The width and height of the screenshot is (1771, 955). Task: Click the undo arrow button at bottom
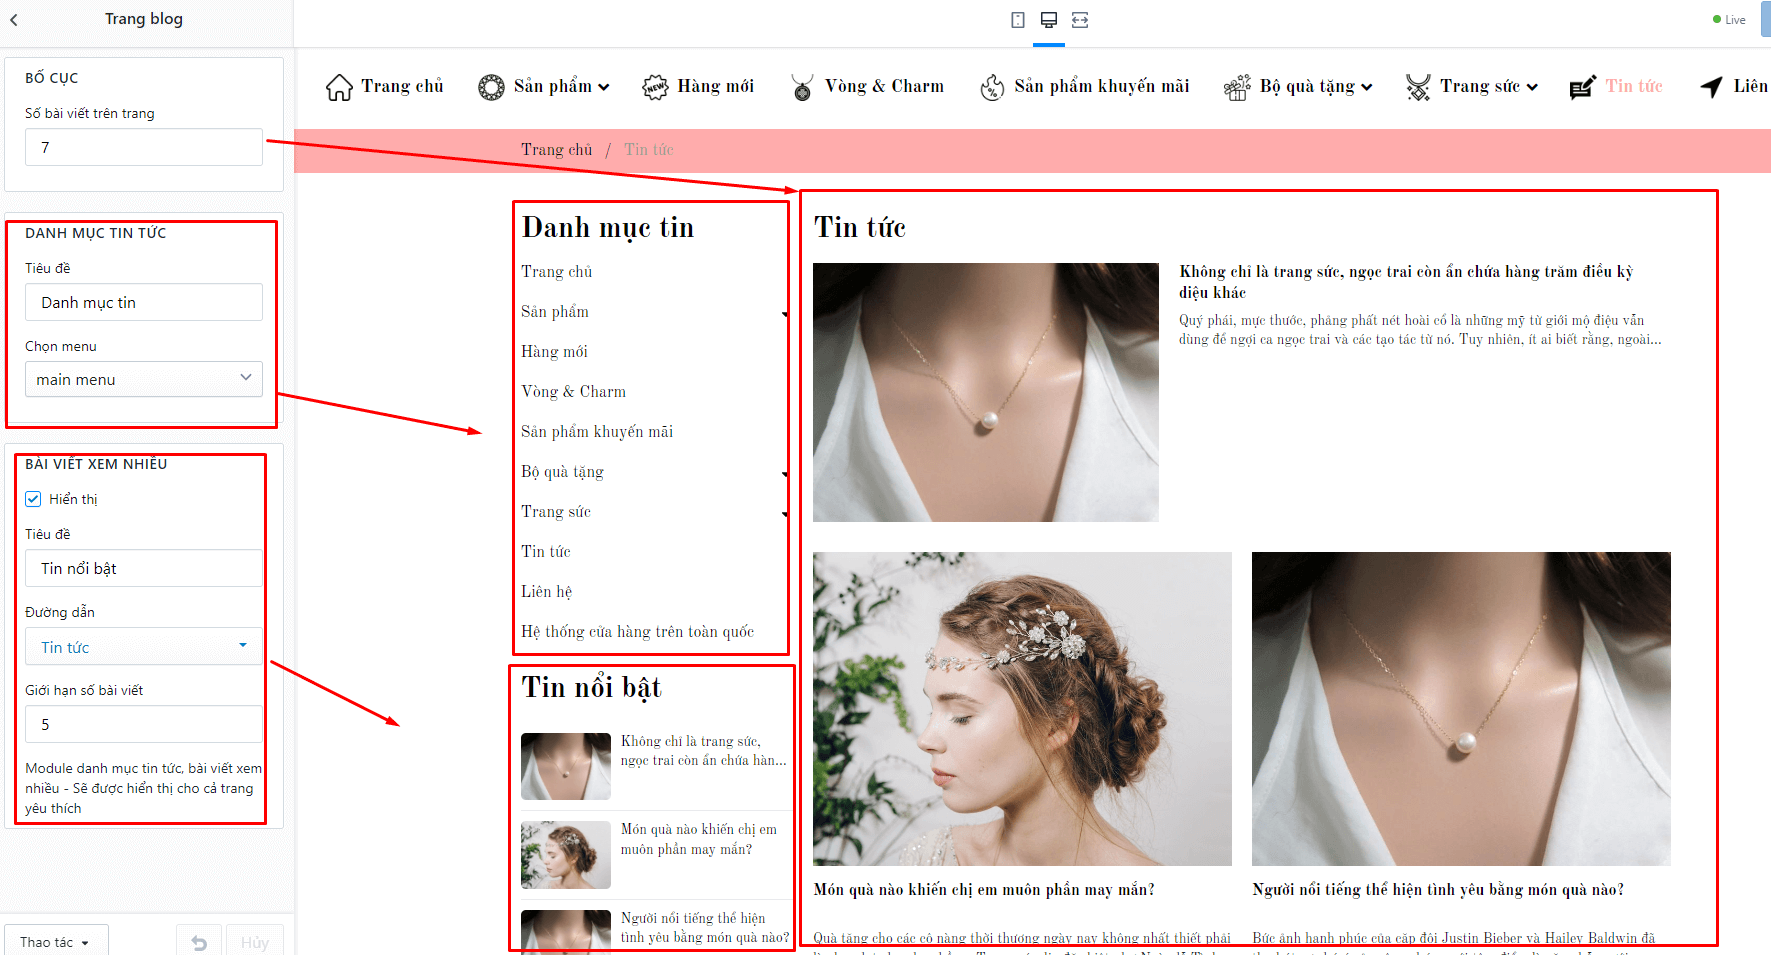(199, 942)
